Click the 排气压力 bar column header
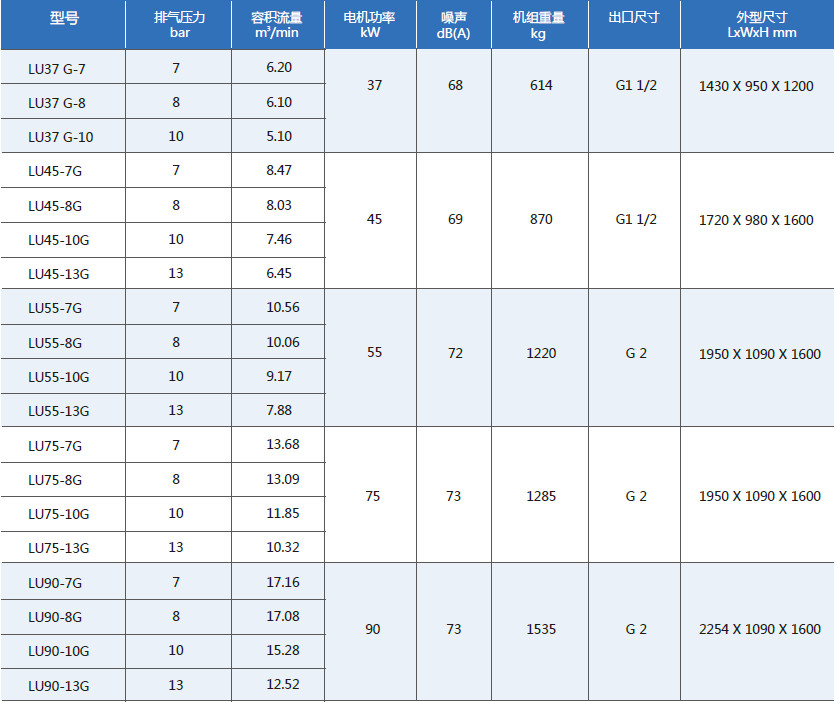 (179, 25)
